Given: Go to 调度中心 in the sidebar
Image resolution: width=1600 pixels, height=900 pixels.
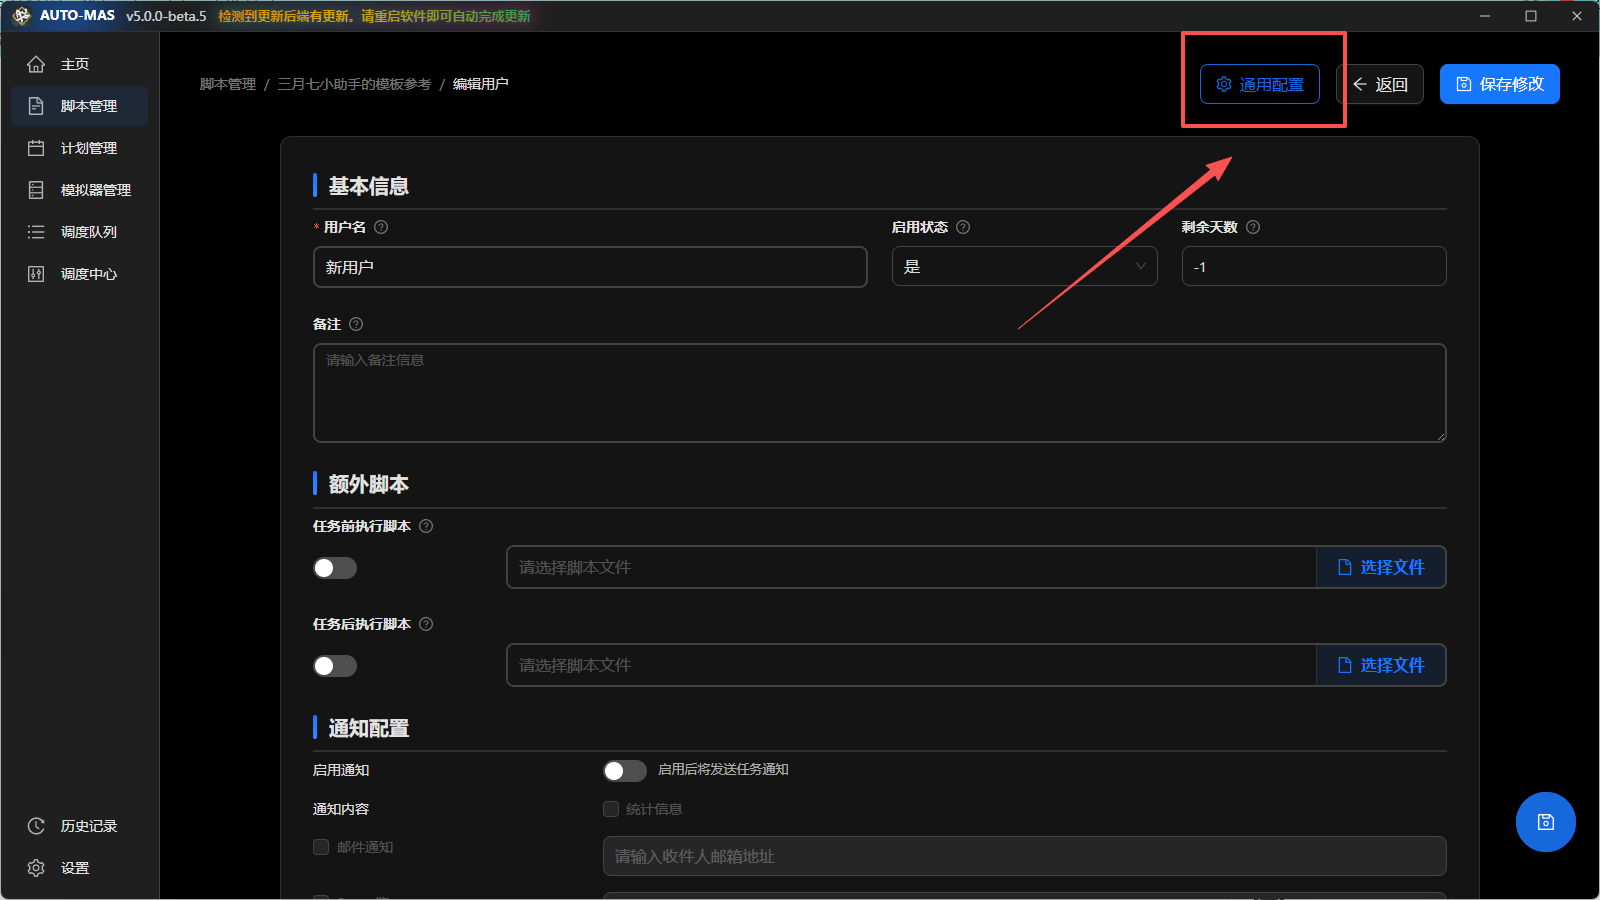Looking at the screenshot, I should point(88,274).
